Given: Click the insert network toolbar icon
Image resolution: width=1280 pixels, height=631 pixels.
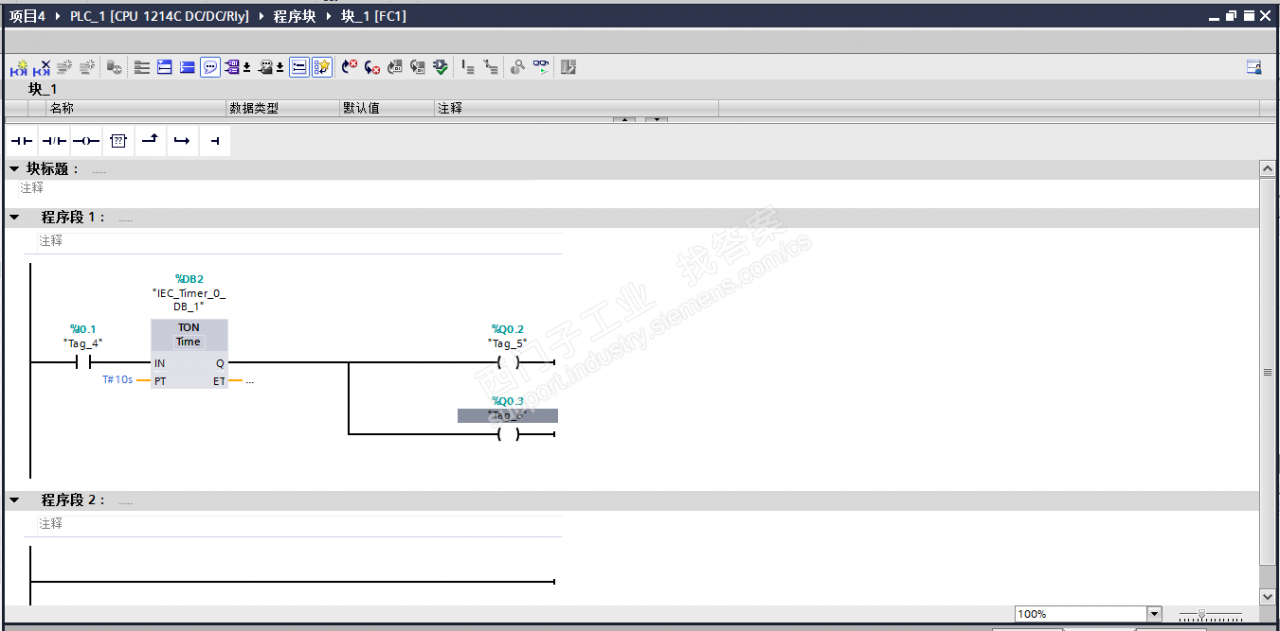Looking at the screenshot, I should [19, 68].
